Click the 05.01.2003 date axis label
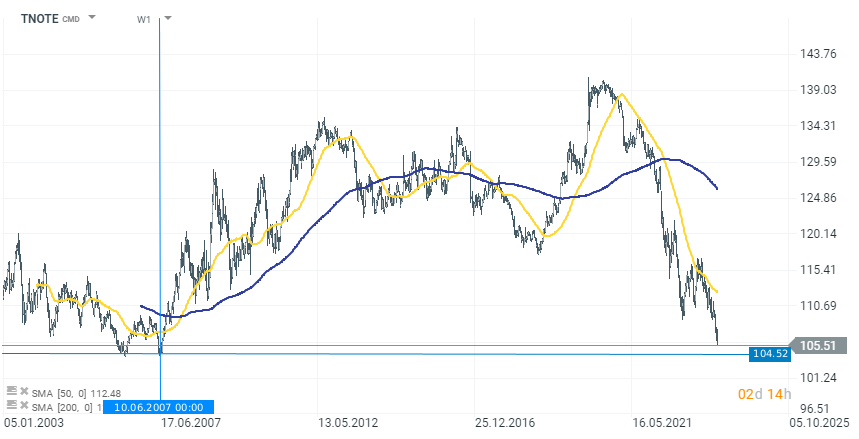The width and height of the screenshot is (859, 439). (x=33, y=423)
